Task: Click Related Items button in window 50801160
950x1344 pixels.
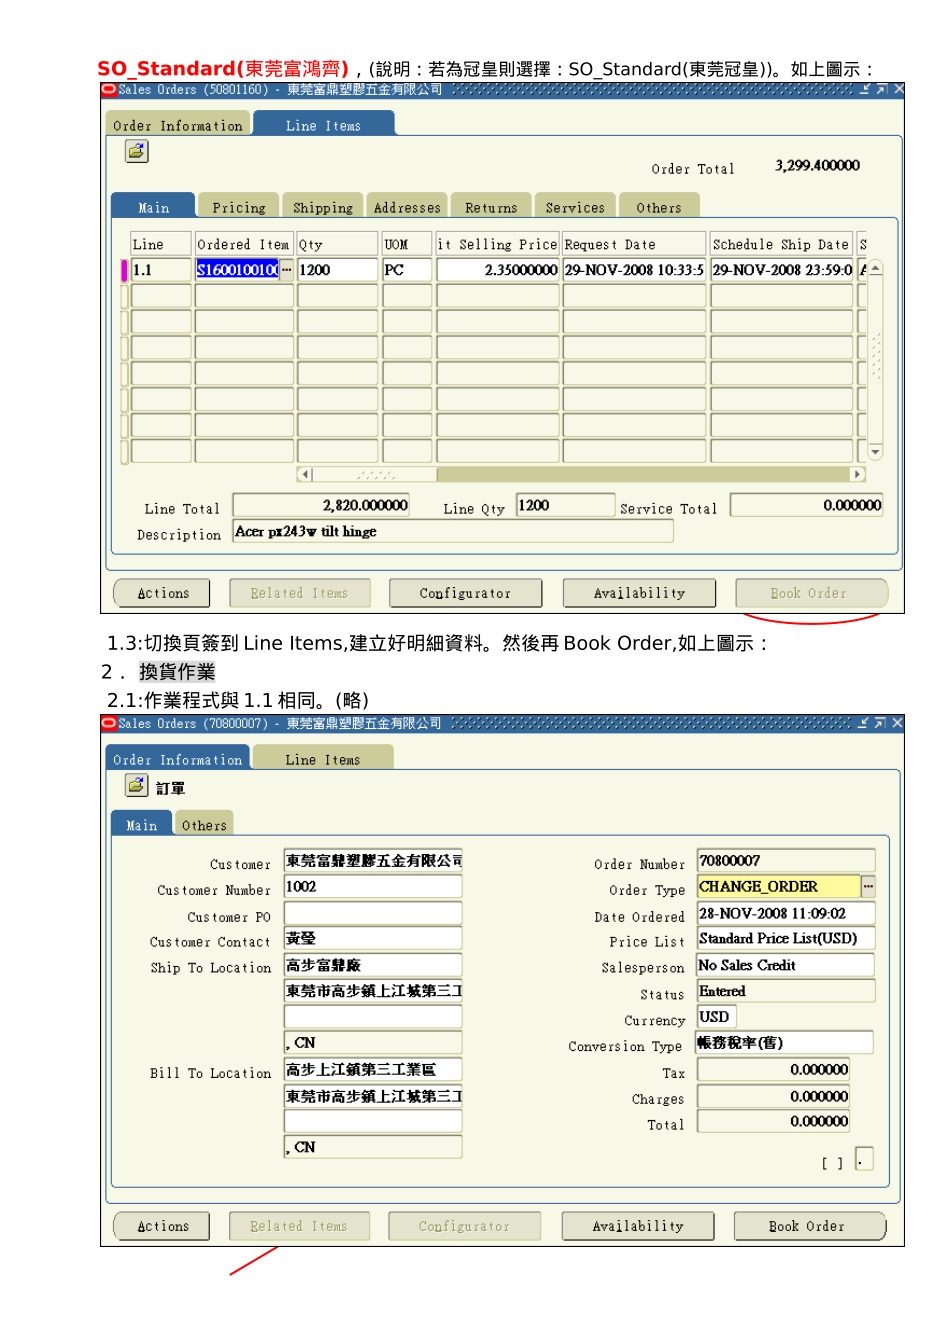Action: [x=299, y=593]
